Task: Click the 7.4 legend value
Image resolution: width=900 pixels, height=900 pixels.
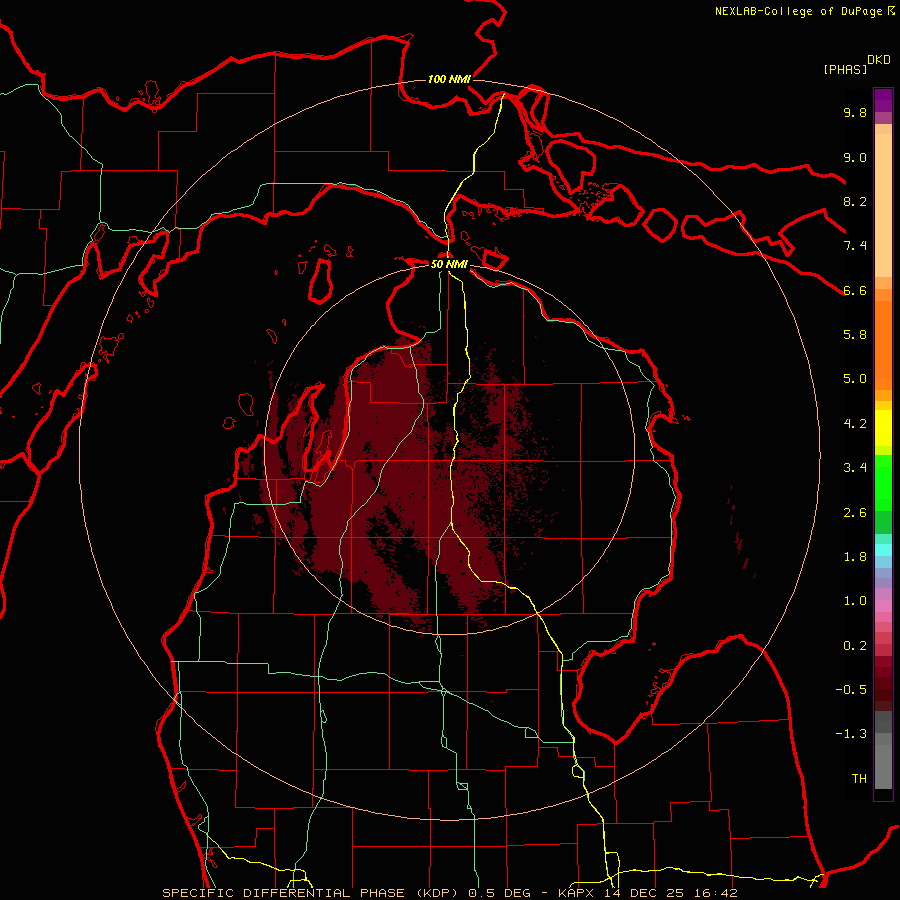Action: tap(855, 246)
